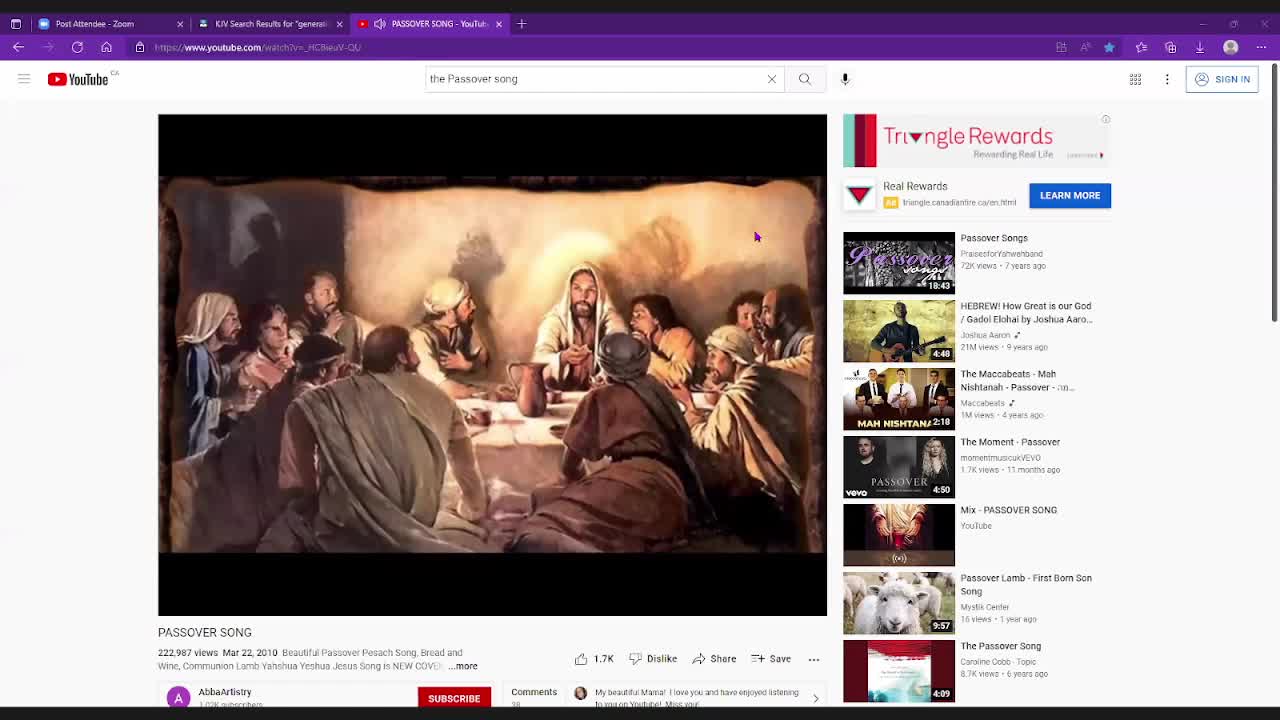Image resolution: width=1280 pixels, height=720 pixels.
Task: Subscribe to AbbaArtistry channel
Action: (454, 698)
